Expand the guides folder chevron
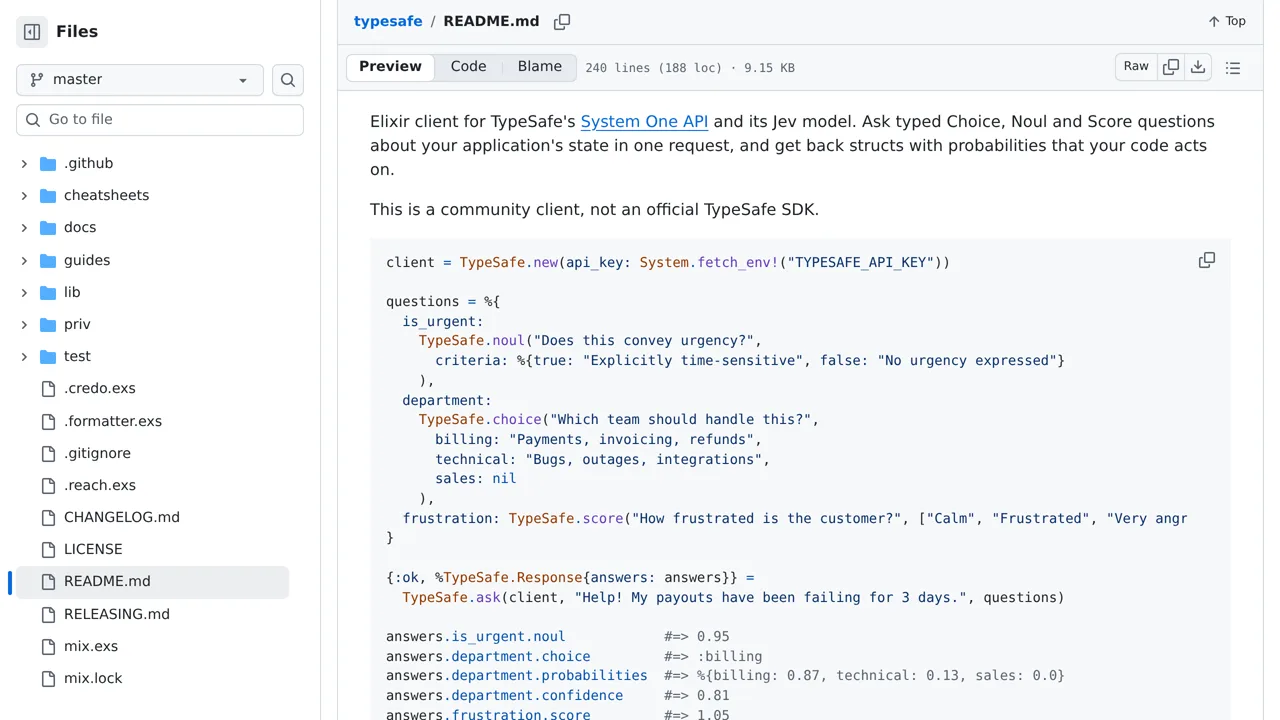The image size is (1280, 720). (x=24, y=260)
